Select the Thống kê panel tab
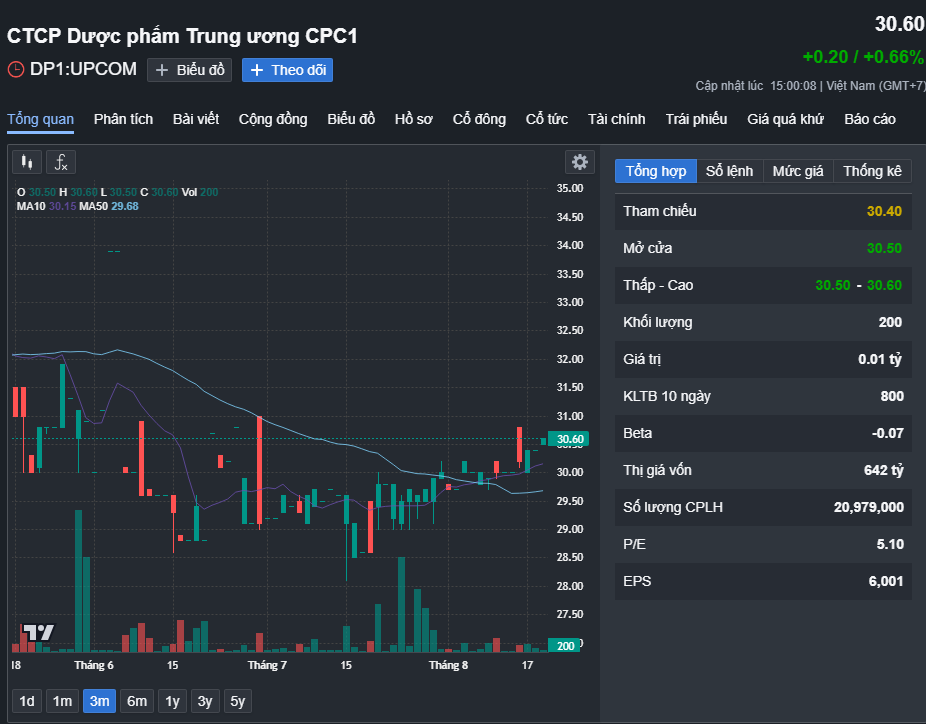 [x=872, y=171]
